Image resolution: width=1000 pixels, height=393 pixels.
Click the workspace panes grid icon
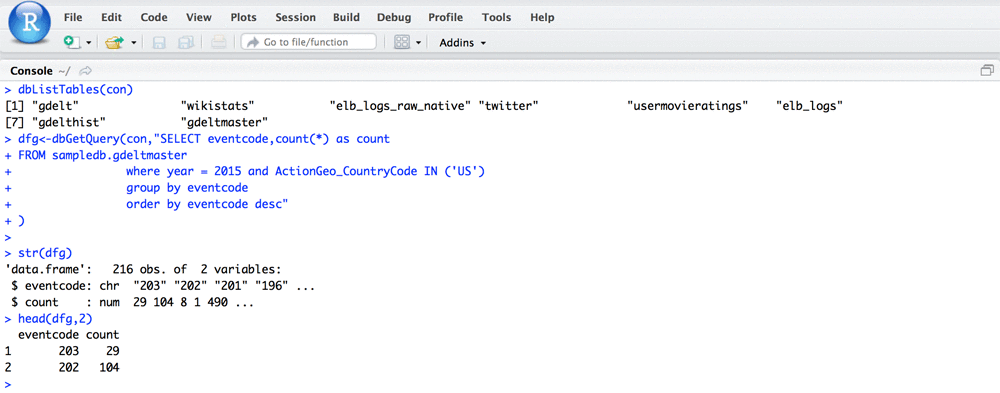click(402, 42)
